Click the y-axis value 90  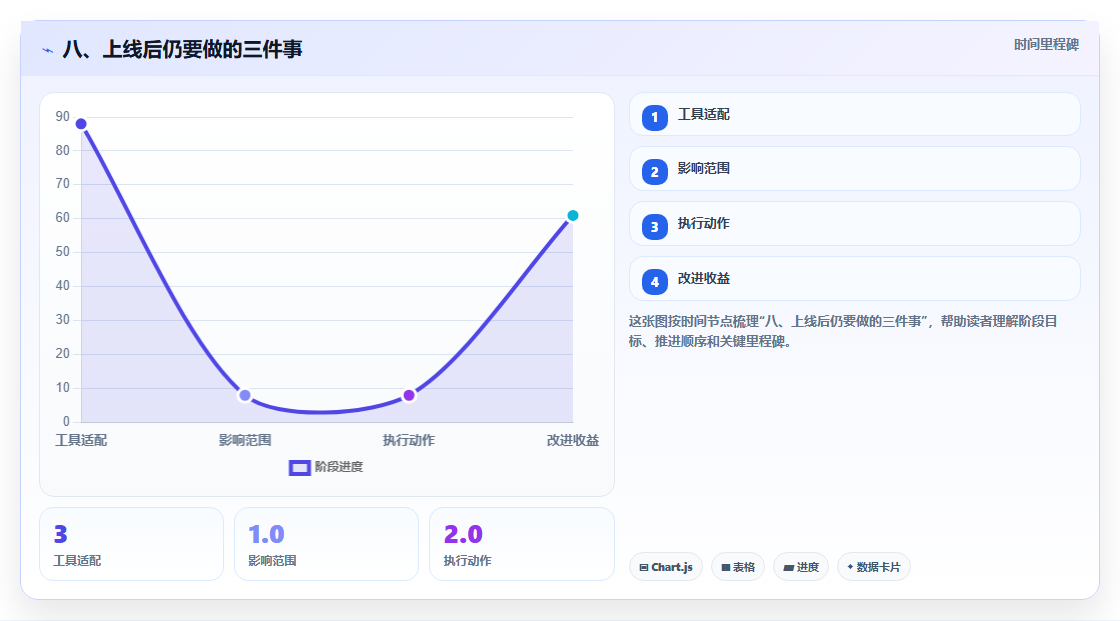[63, 116]
